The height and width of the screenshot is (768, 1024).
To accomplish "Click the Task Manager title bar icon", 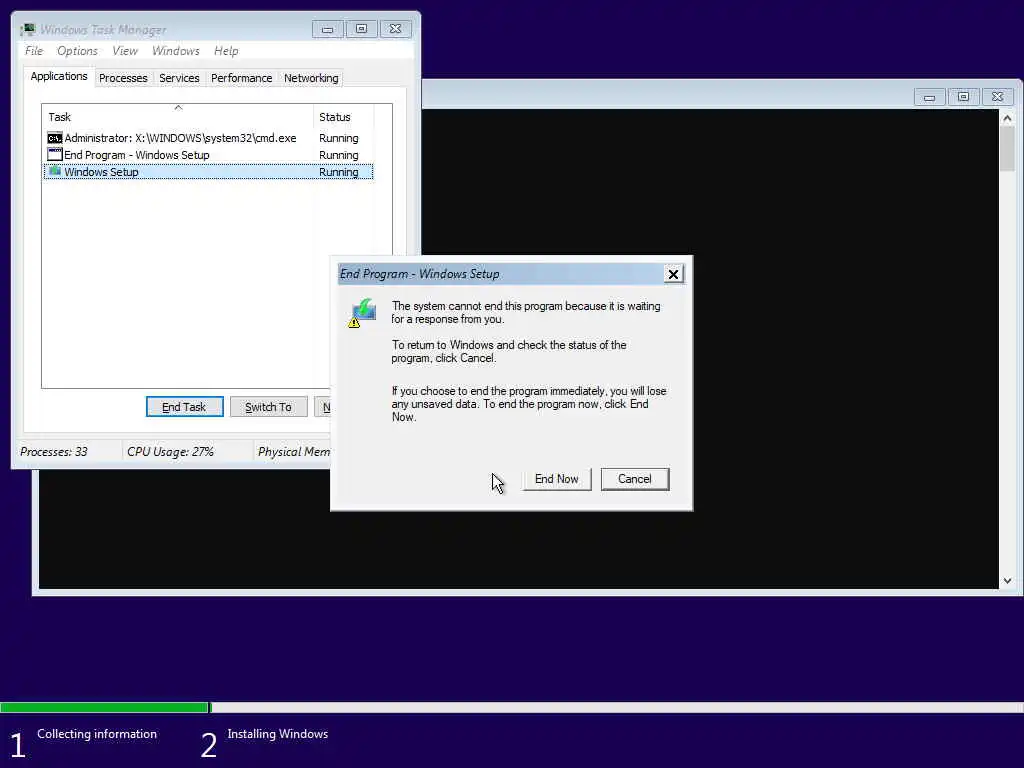I will pos(27,29).
